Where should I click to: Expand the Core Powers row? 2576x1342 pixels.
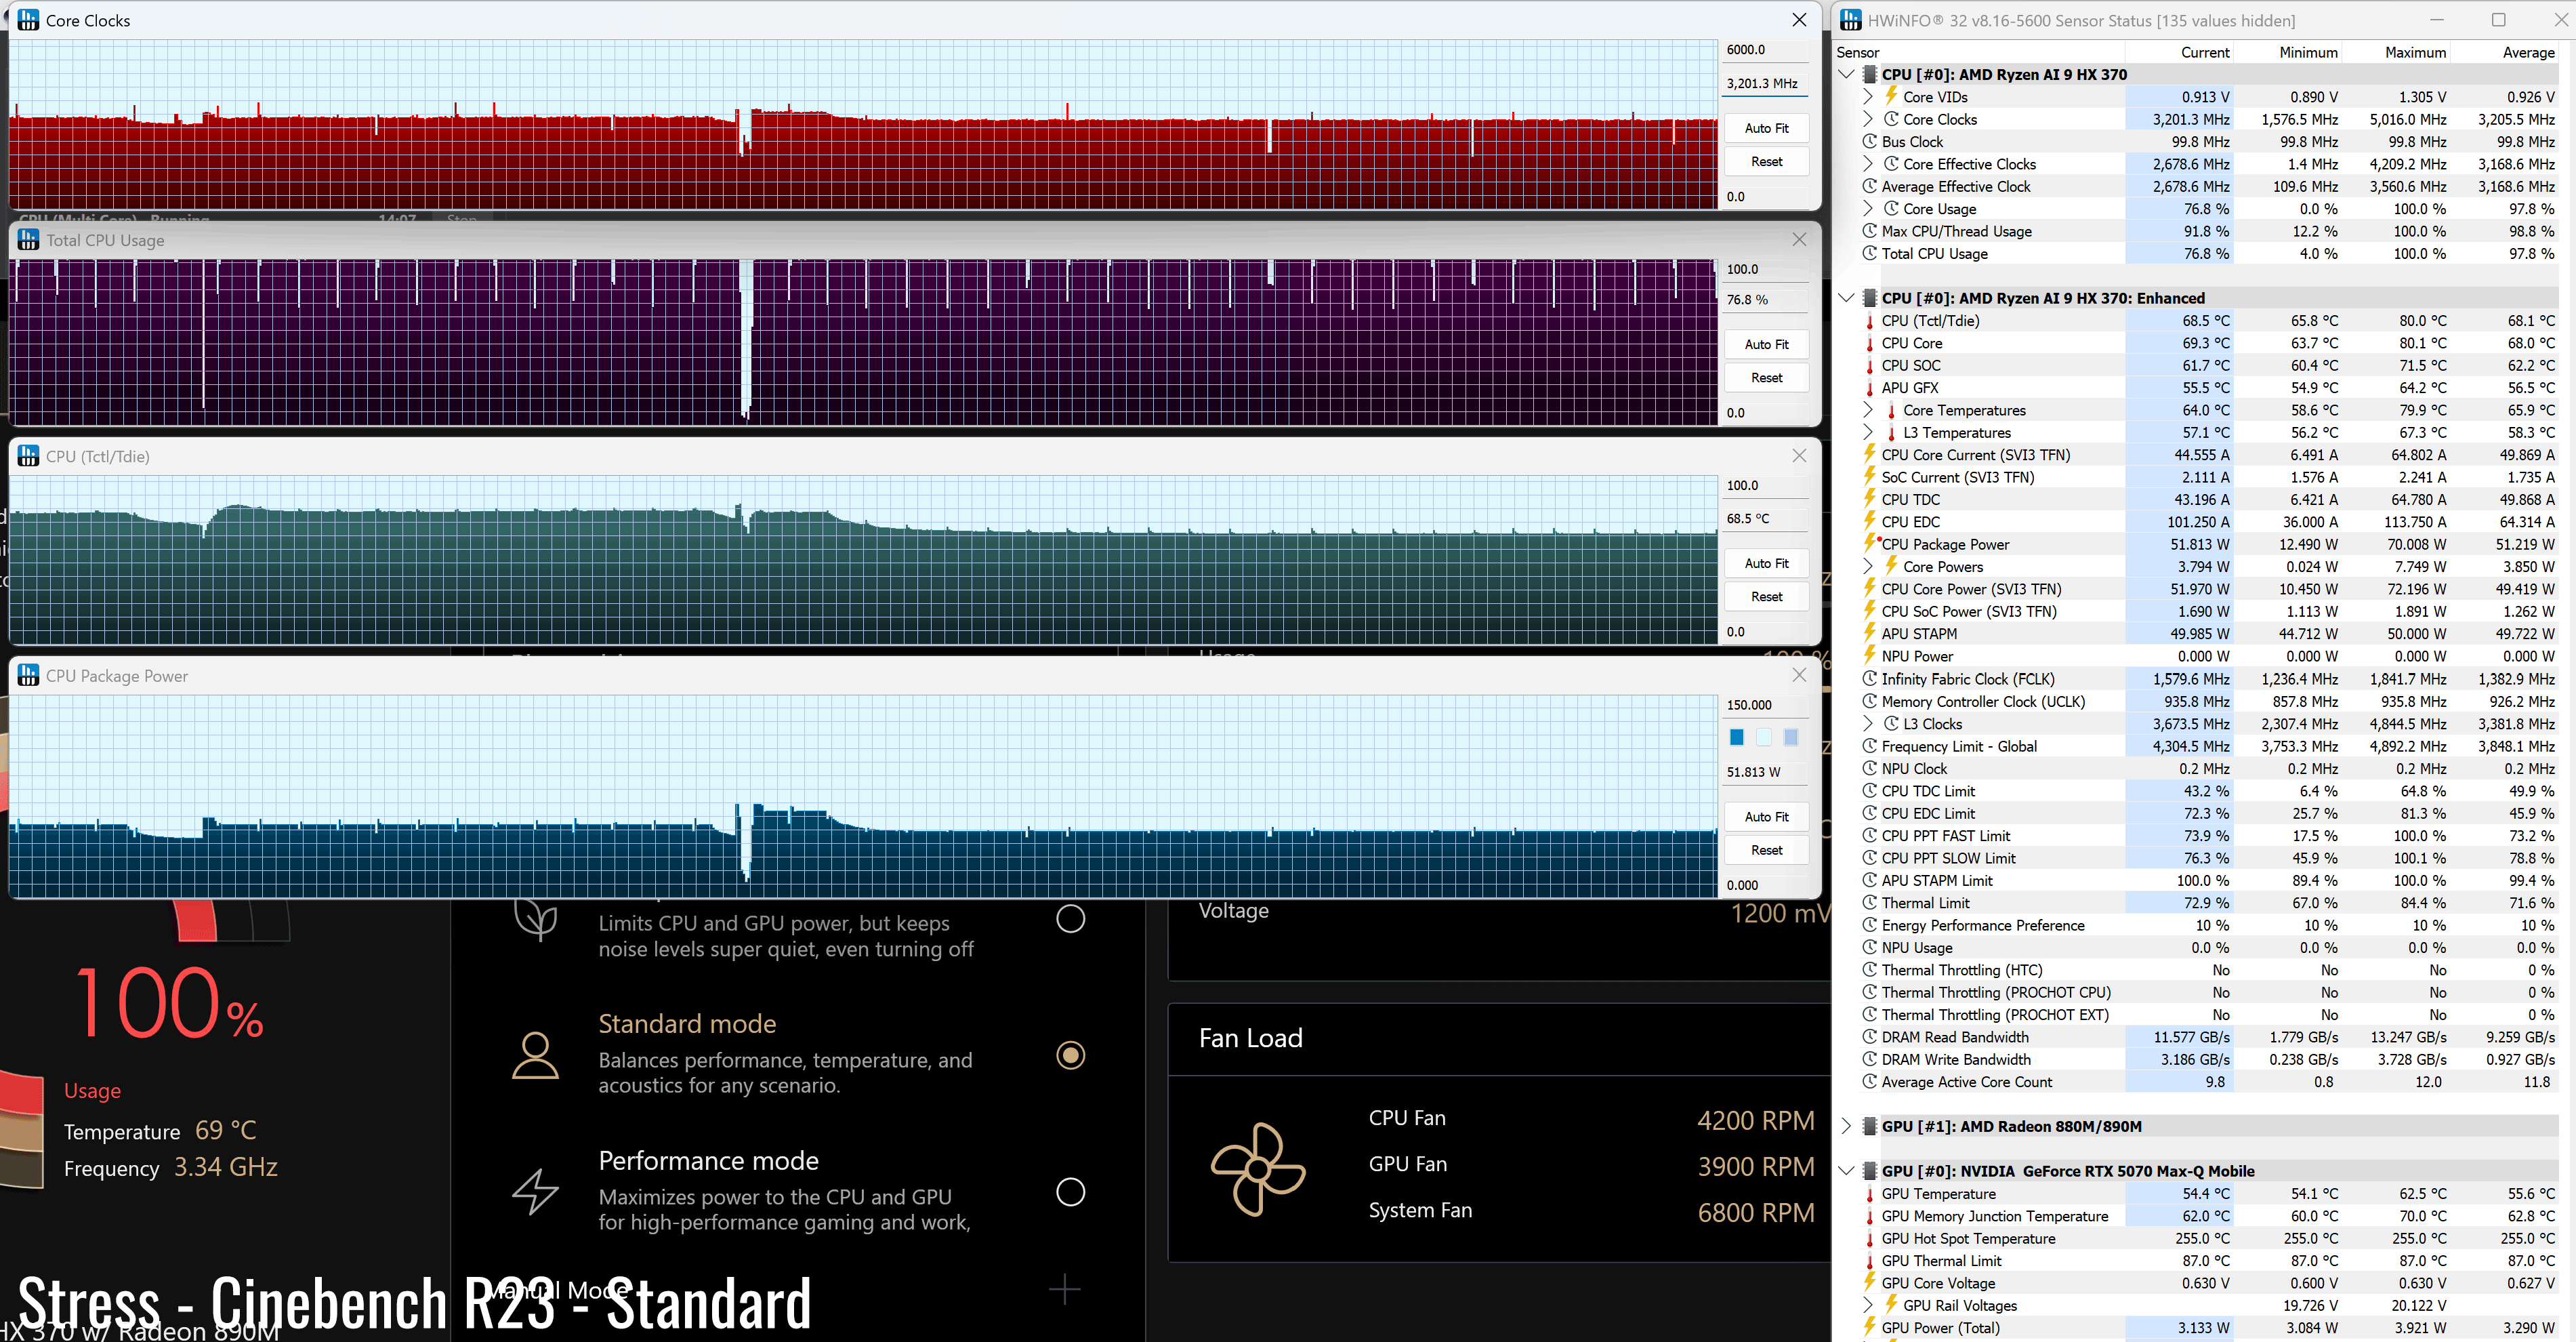[1868, 567]
